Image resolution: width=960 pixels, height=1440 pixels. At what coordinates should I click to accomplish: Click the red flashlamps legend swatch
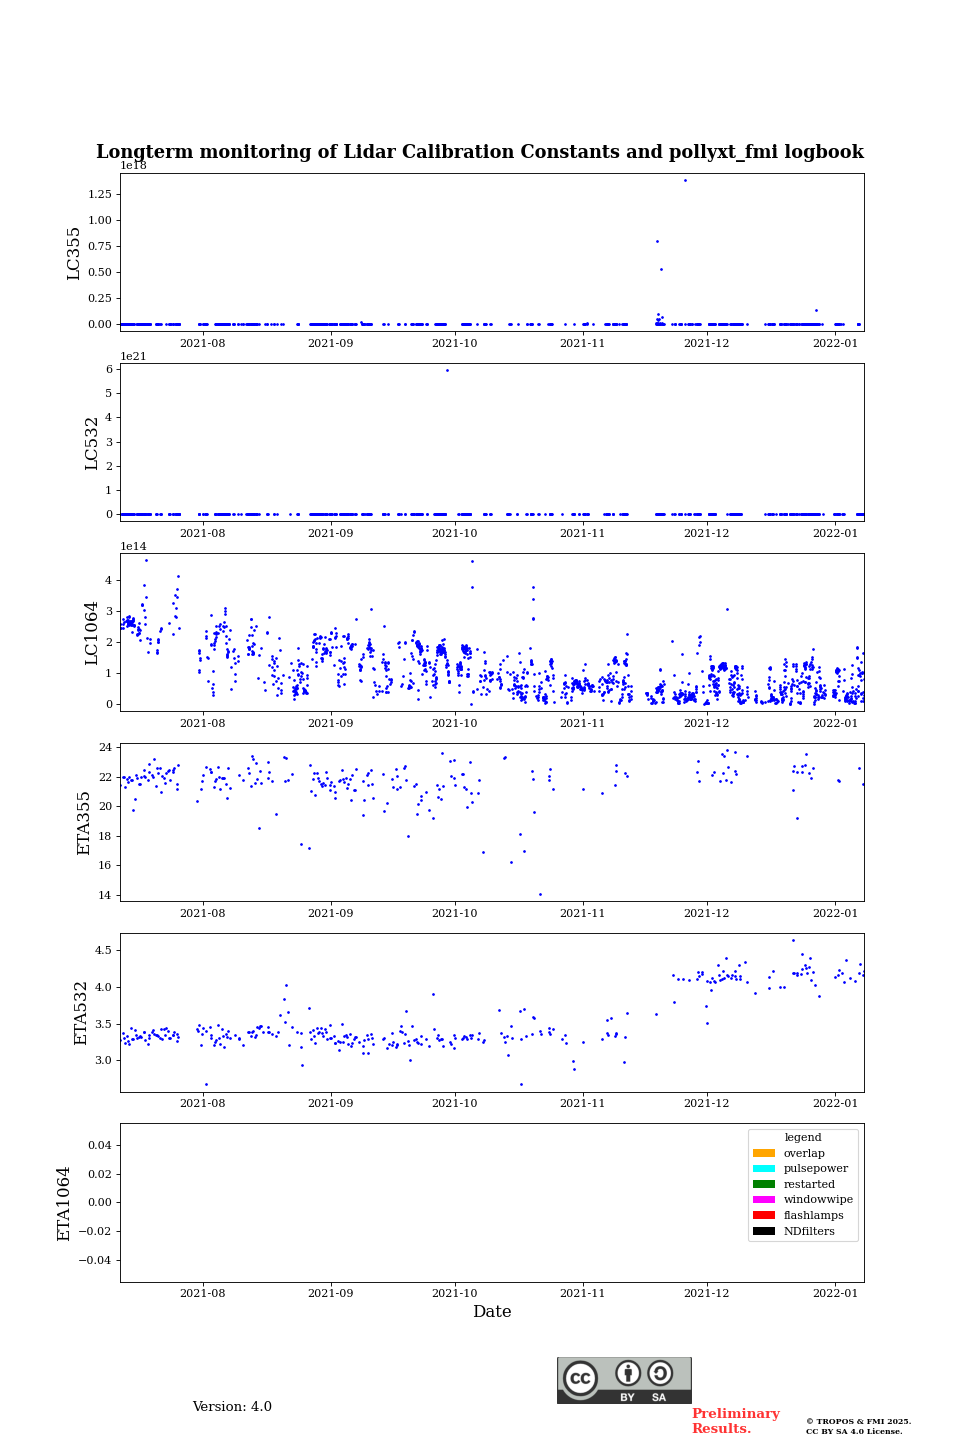(764, 1216)
